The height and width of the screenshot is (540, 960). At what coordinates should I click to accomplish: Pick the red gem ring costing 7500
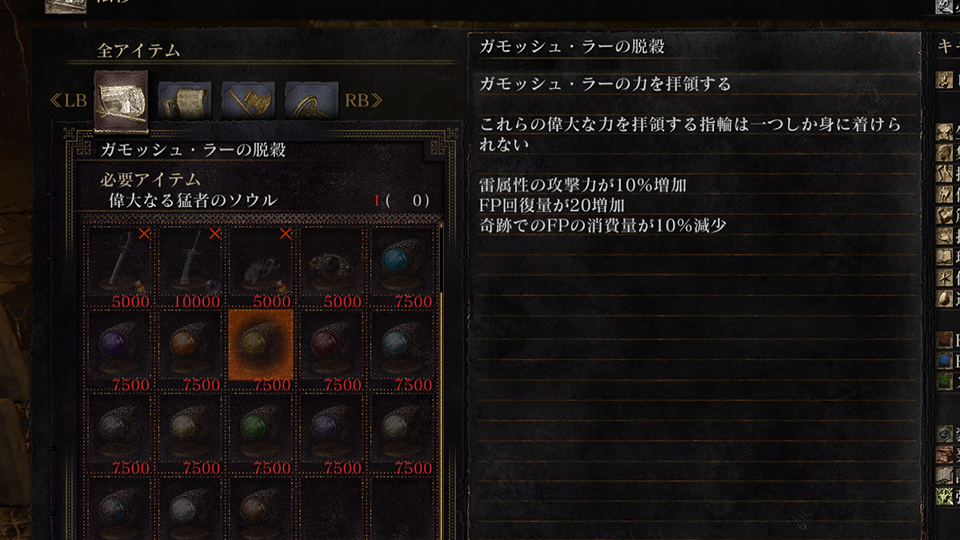[x=332, y=350]
